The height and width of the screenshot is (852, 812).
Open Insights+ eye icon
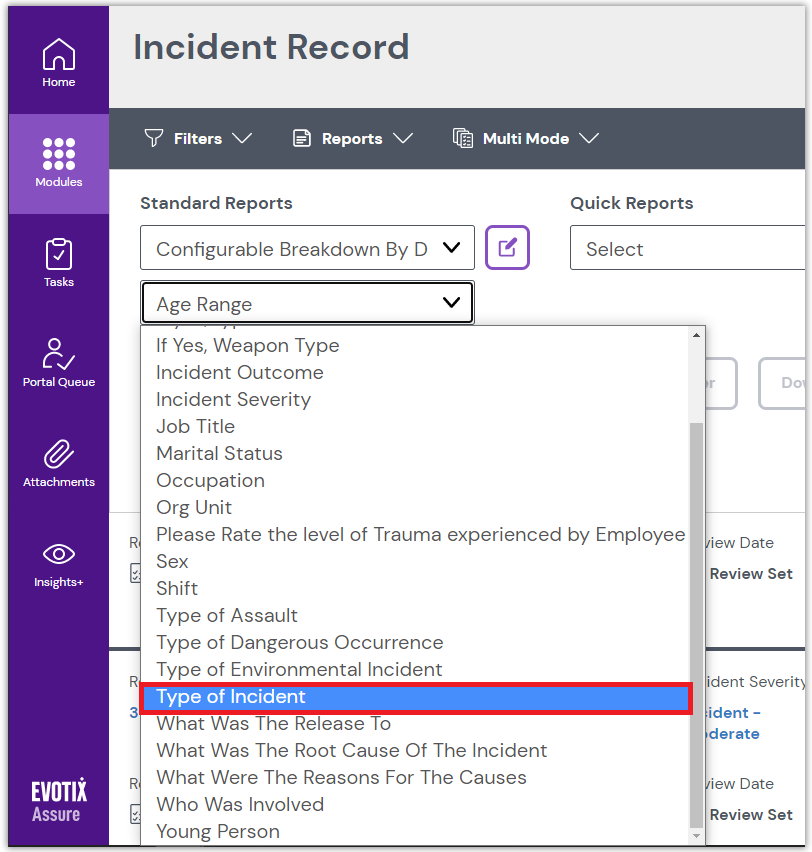59,562
